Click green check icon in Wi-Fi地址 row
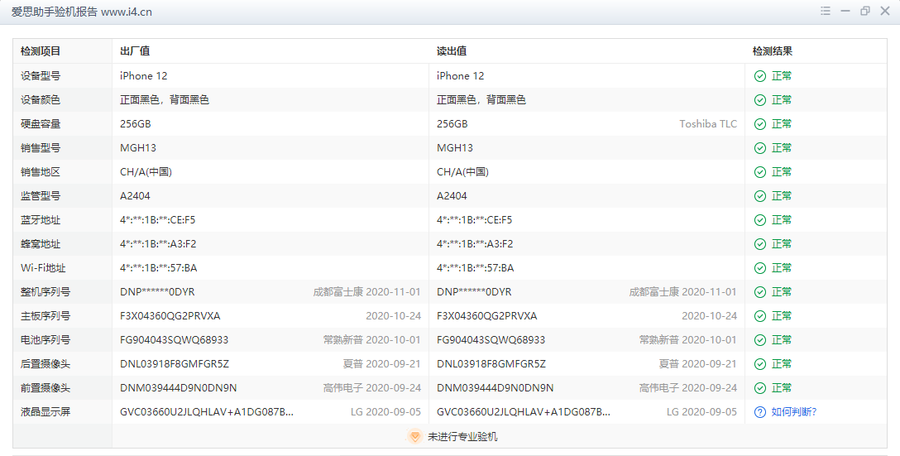The image size is (900, 456). [760, 268]
